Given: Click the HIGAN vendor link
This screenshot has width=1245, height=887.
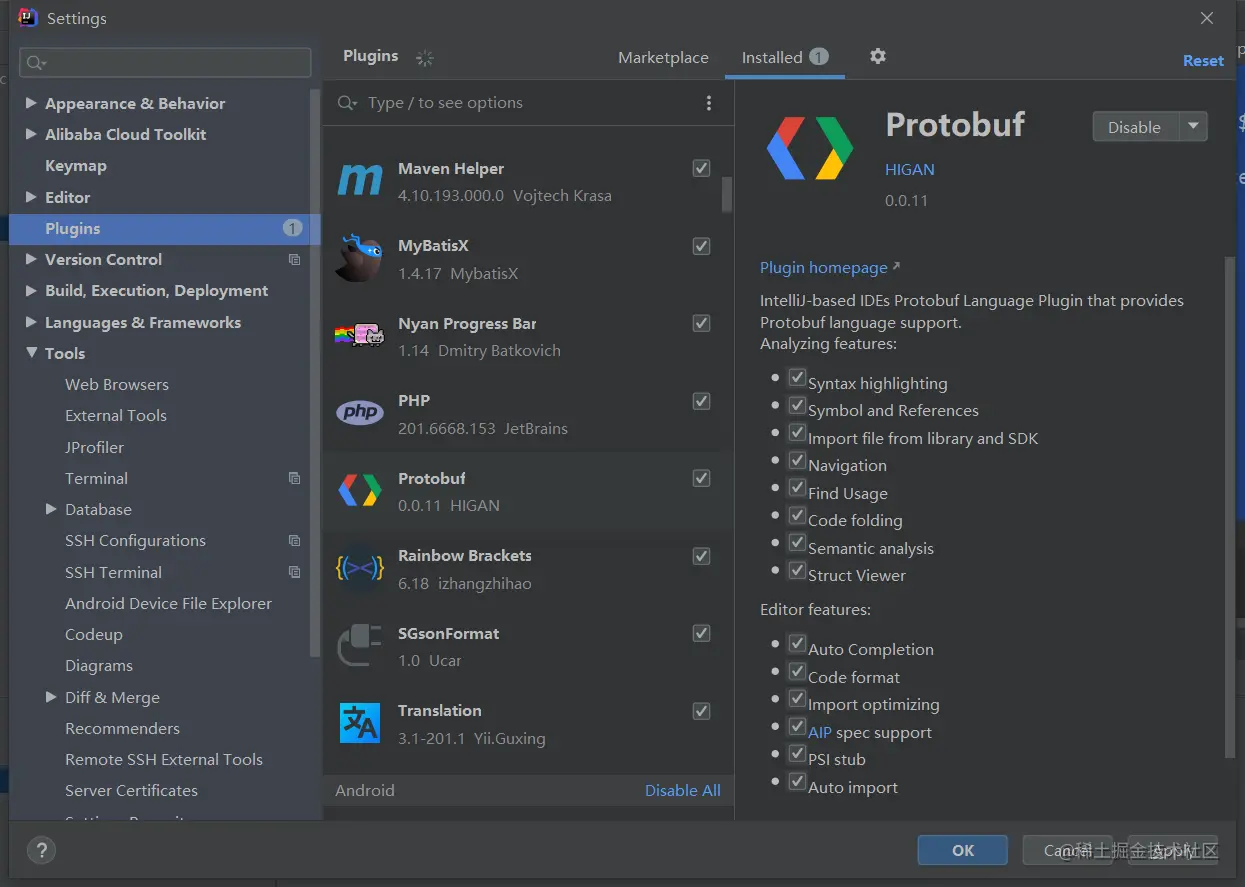Looking at the screenshot, I should 910,169.
